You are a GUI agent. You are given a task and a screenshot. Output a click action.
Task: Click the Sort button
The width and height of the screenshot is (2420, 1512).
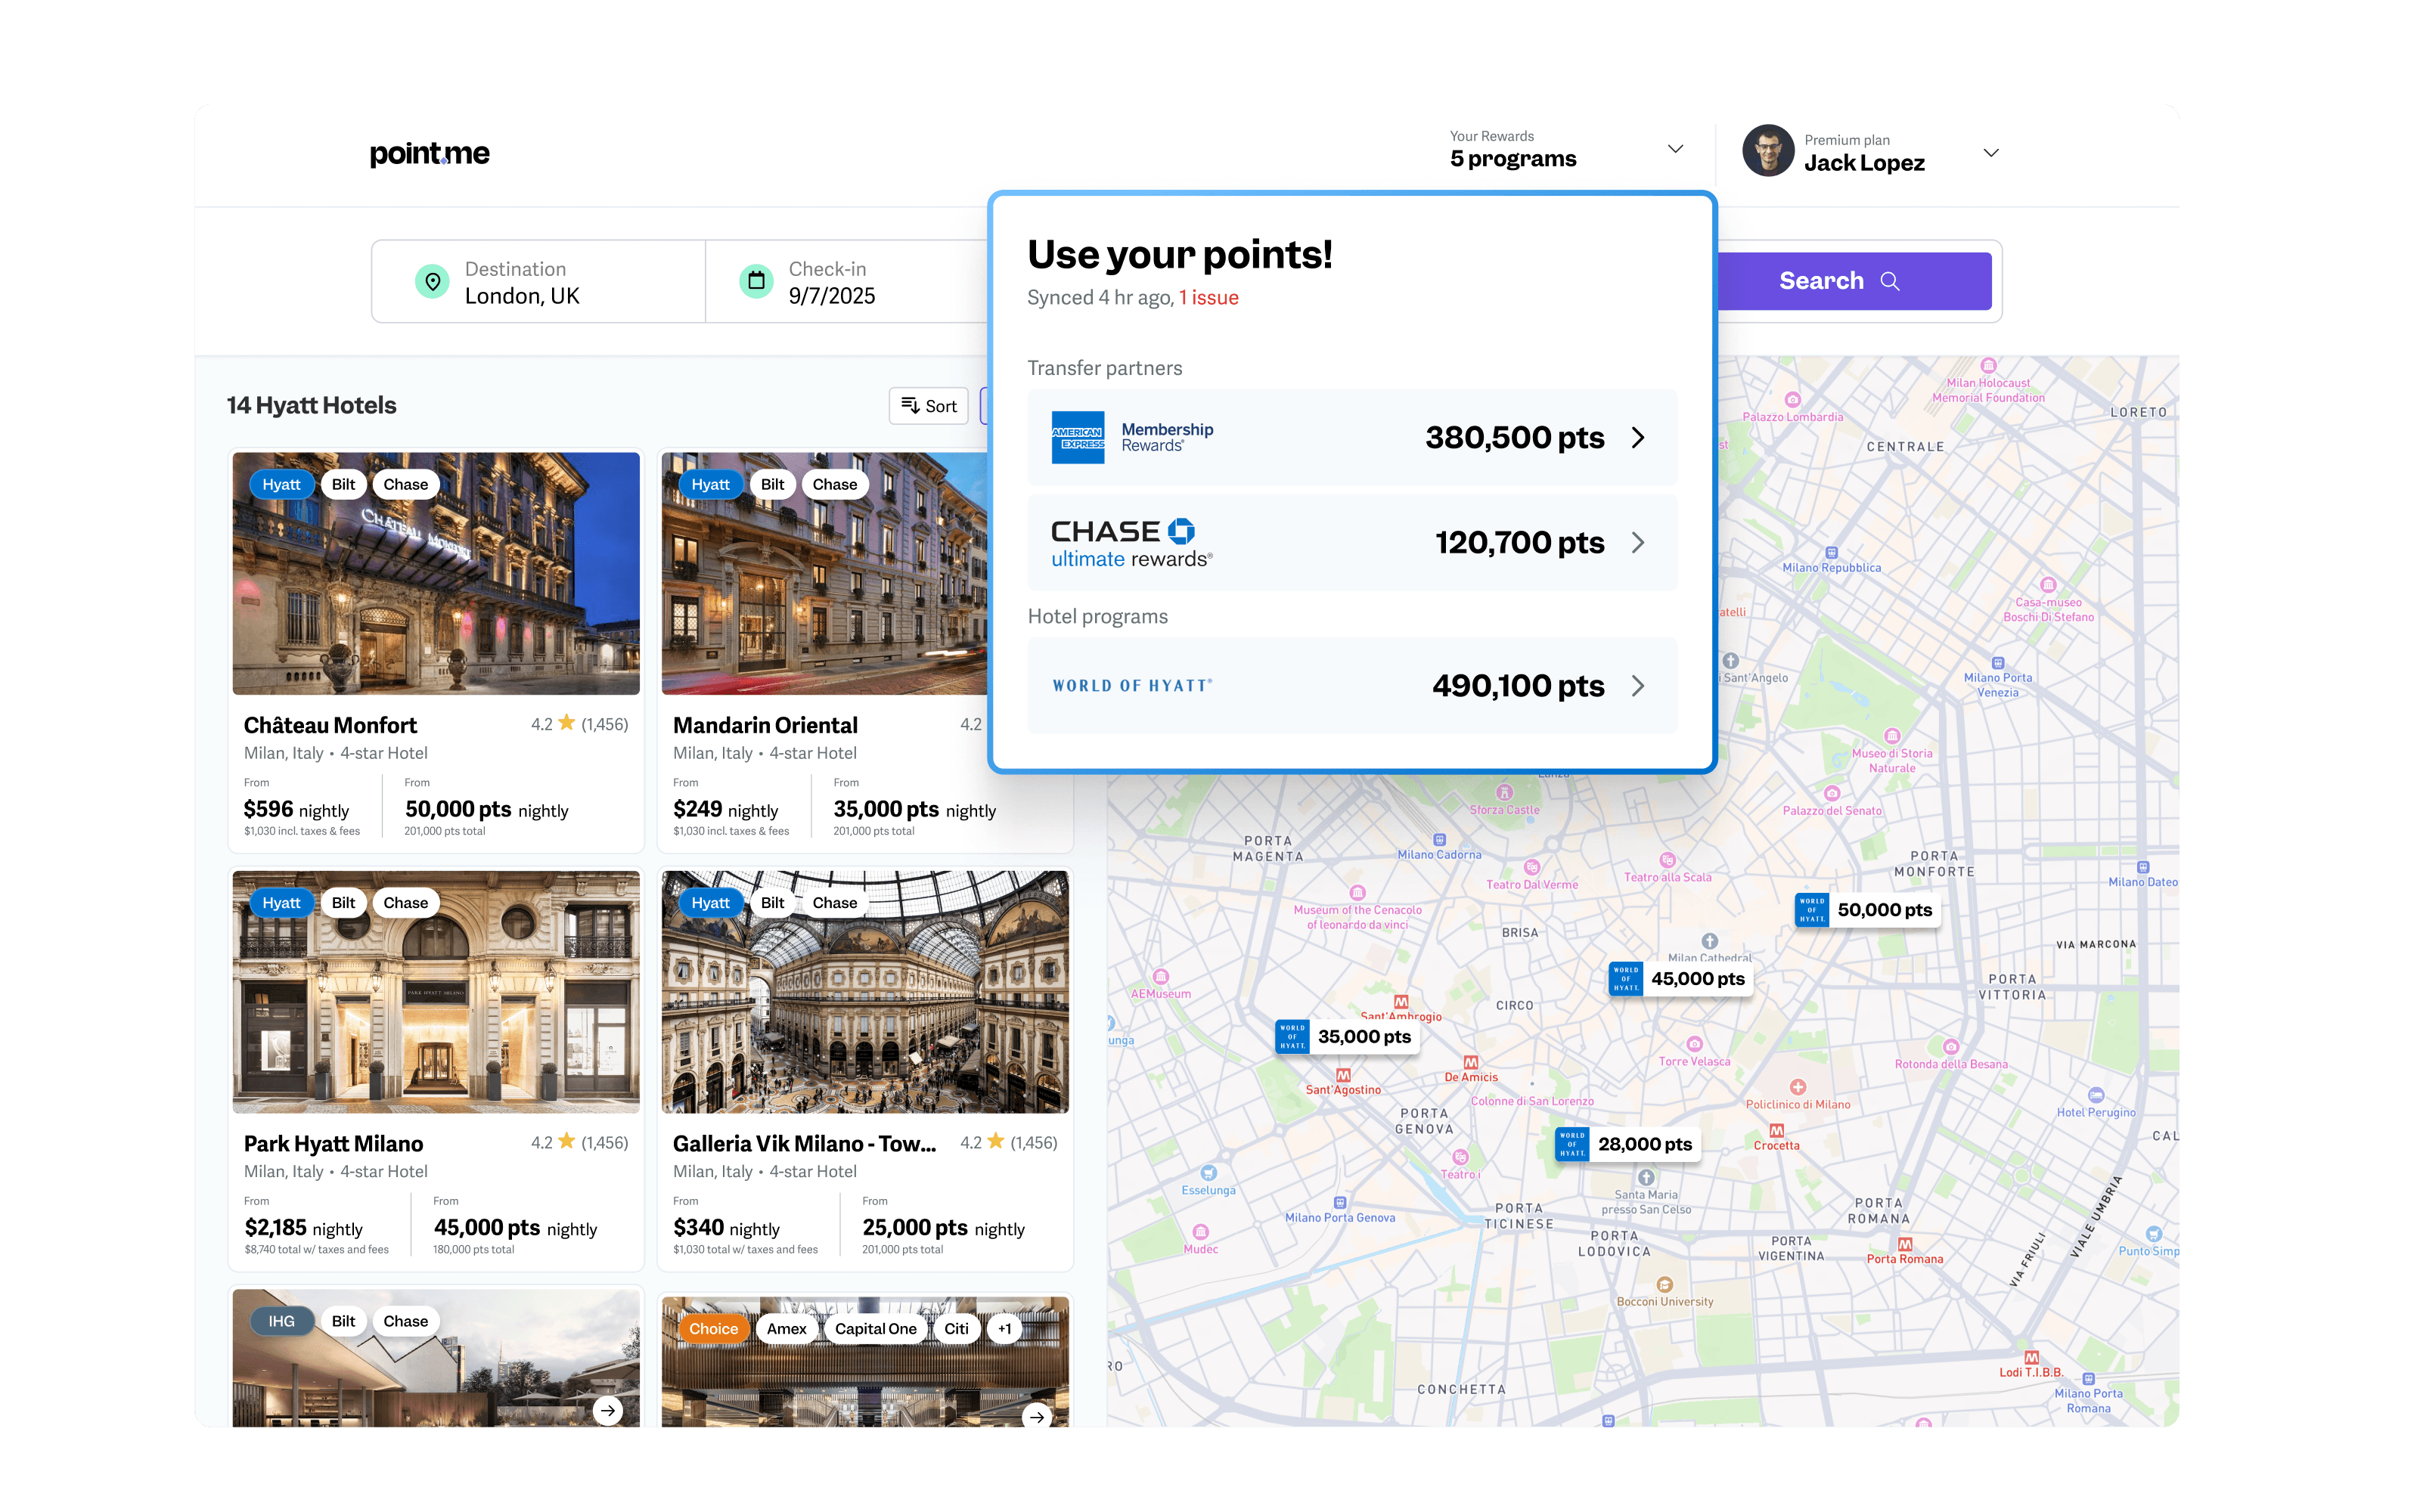pos(928,405)
